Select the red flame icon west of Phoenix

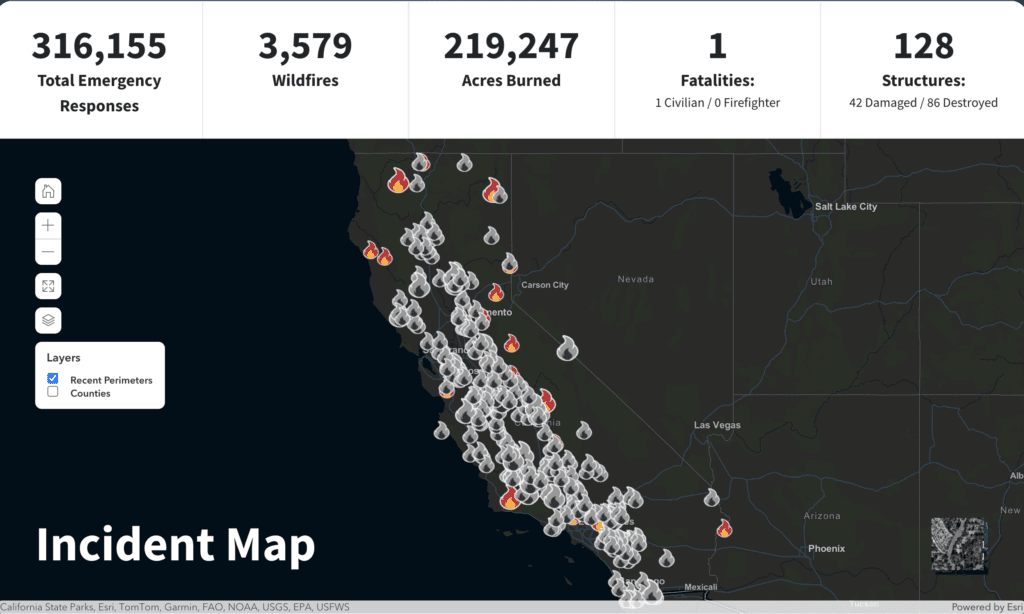point(724,528)
